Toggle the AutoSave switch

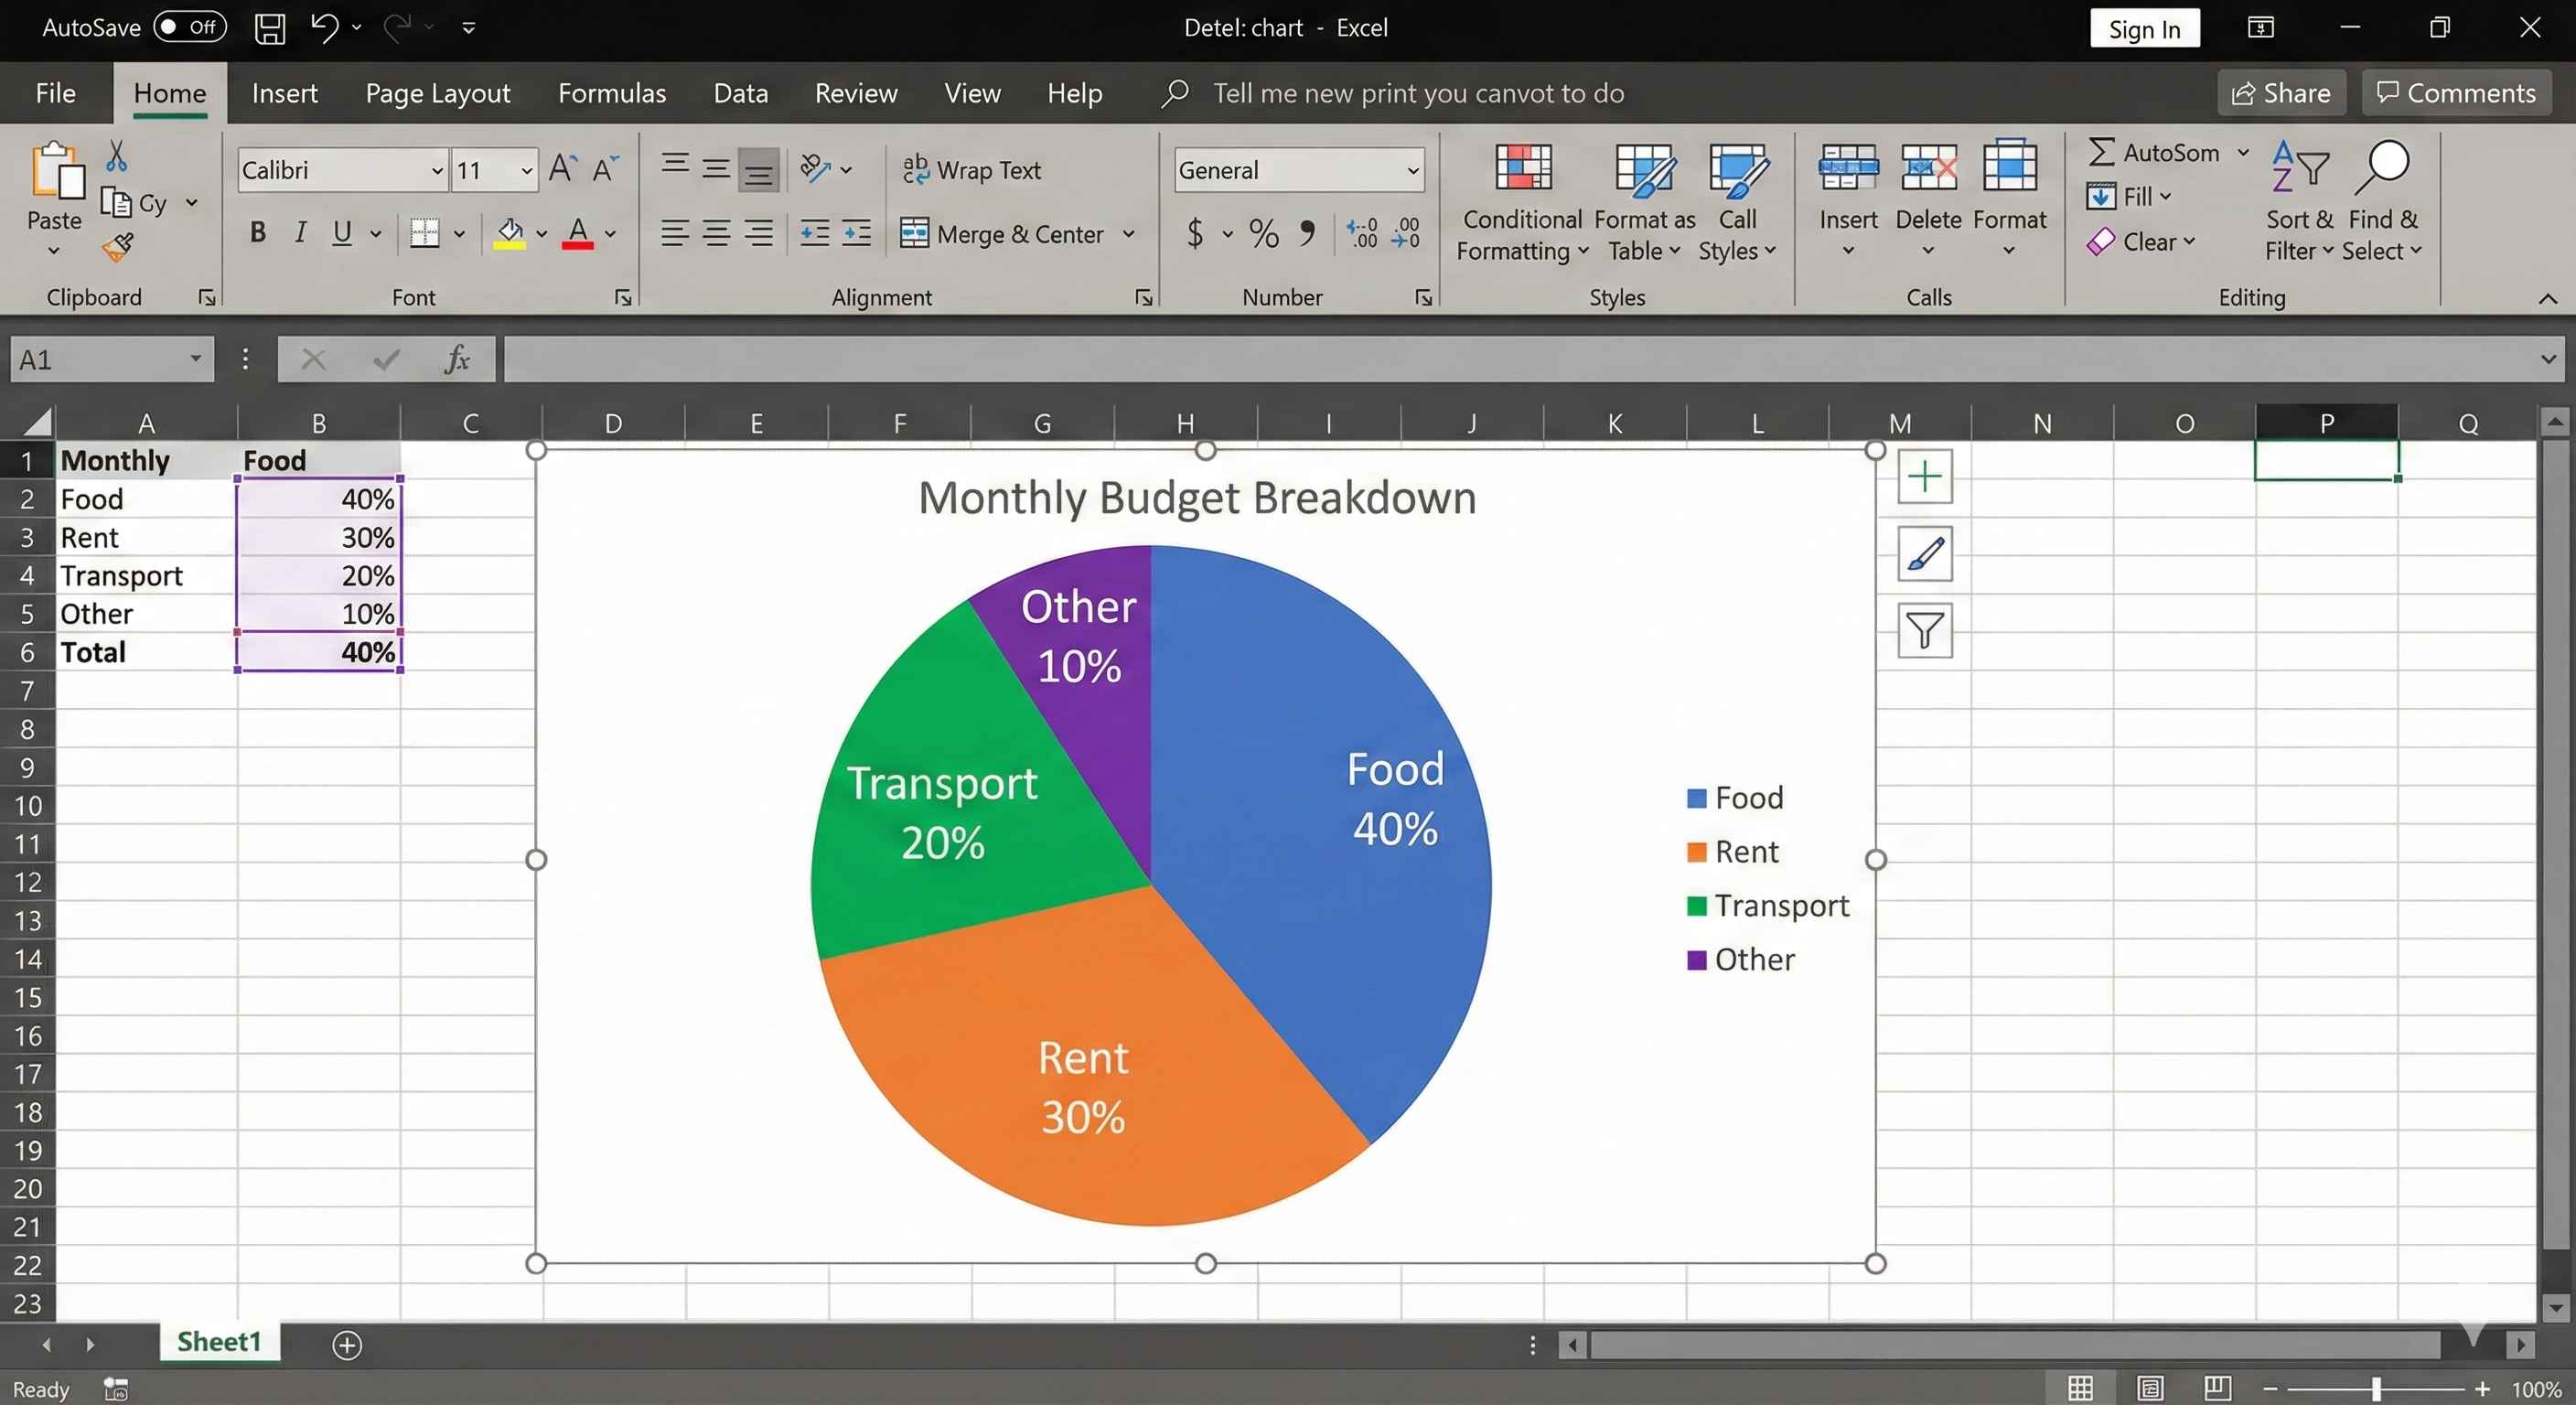(x=188, y=27)
